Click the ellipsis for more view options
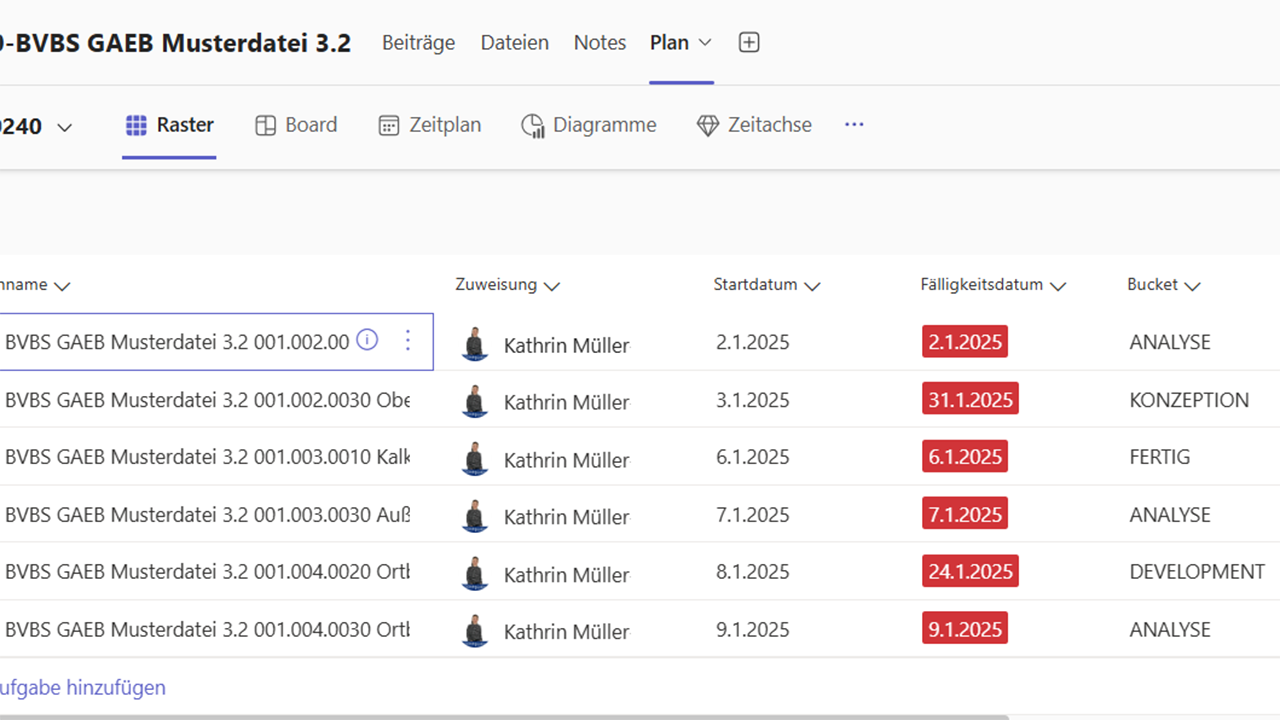This screenshot has width=1280, height=720. coord(854,125)
